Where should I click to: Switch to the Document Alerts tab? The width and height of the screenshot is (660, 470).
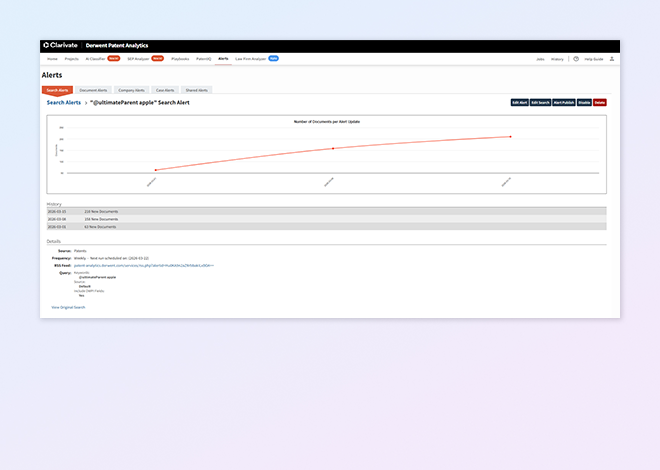pyautogui.click(x=93, y=90)
